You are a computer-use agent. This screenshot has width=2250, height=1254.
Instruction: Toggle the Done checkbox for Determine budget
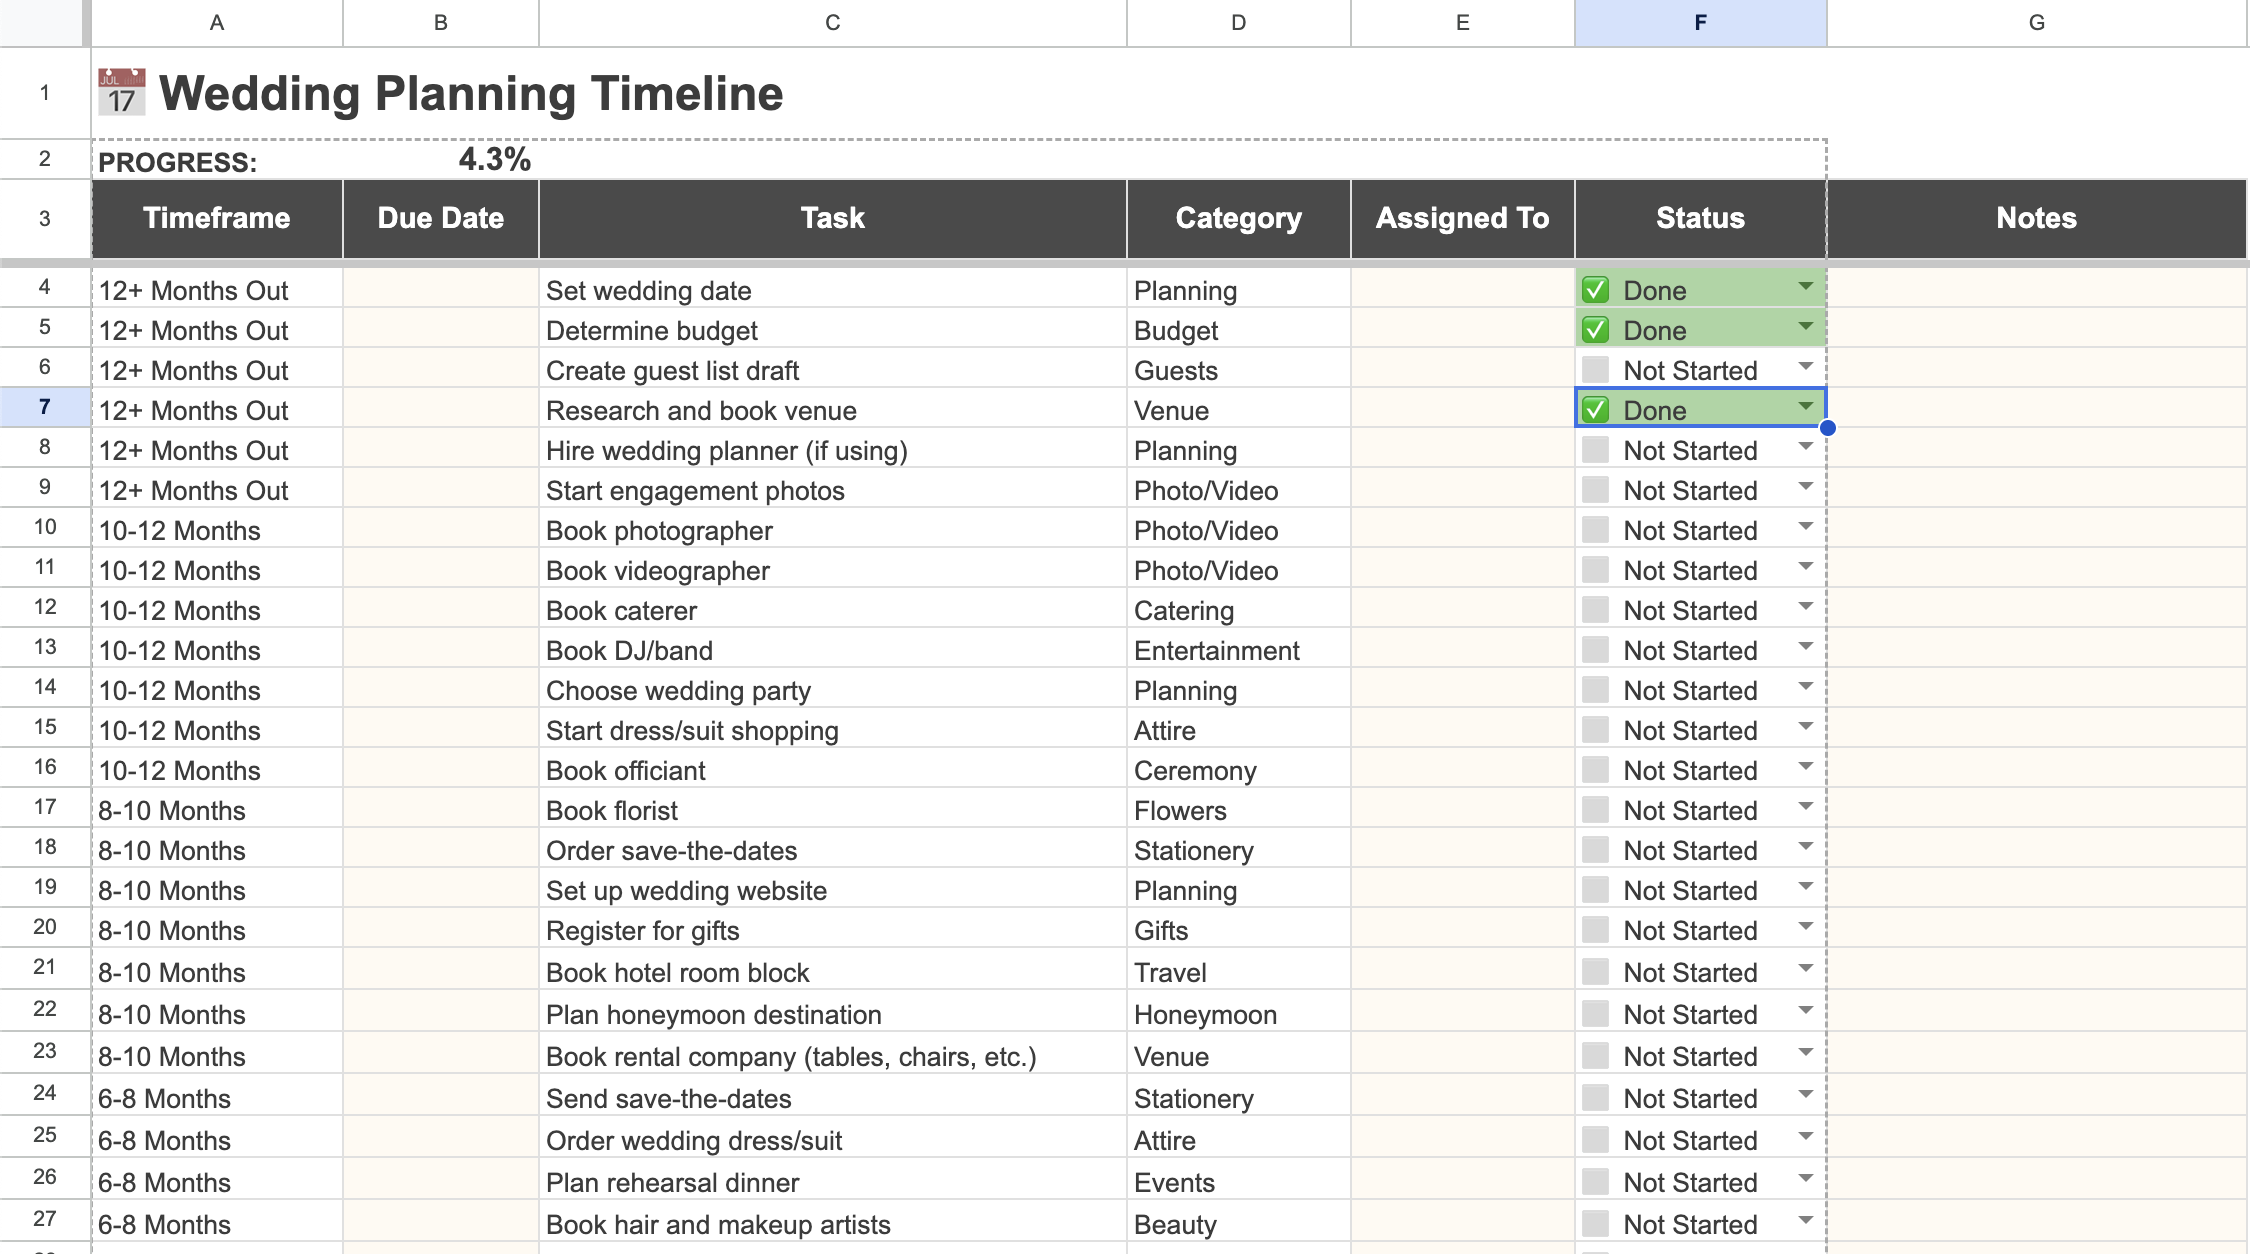[x=1595, y=329]
